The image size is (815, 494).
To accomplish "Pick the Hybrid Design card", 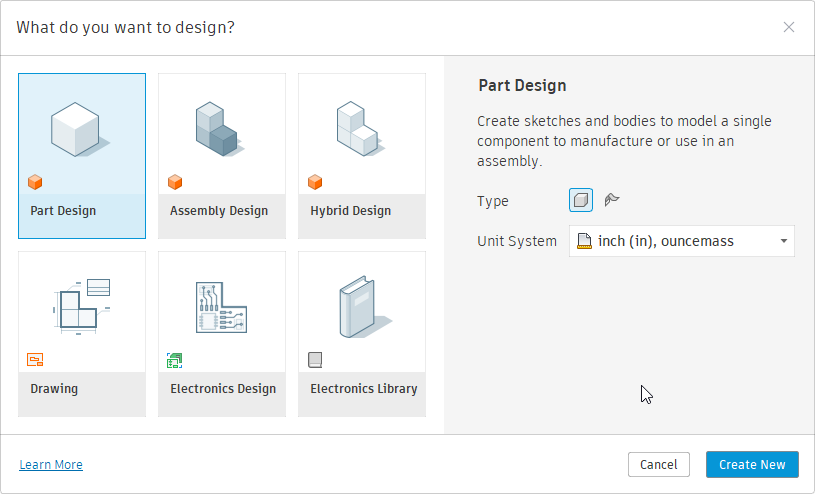I will 362,156.
